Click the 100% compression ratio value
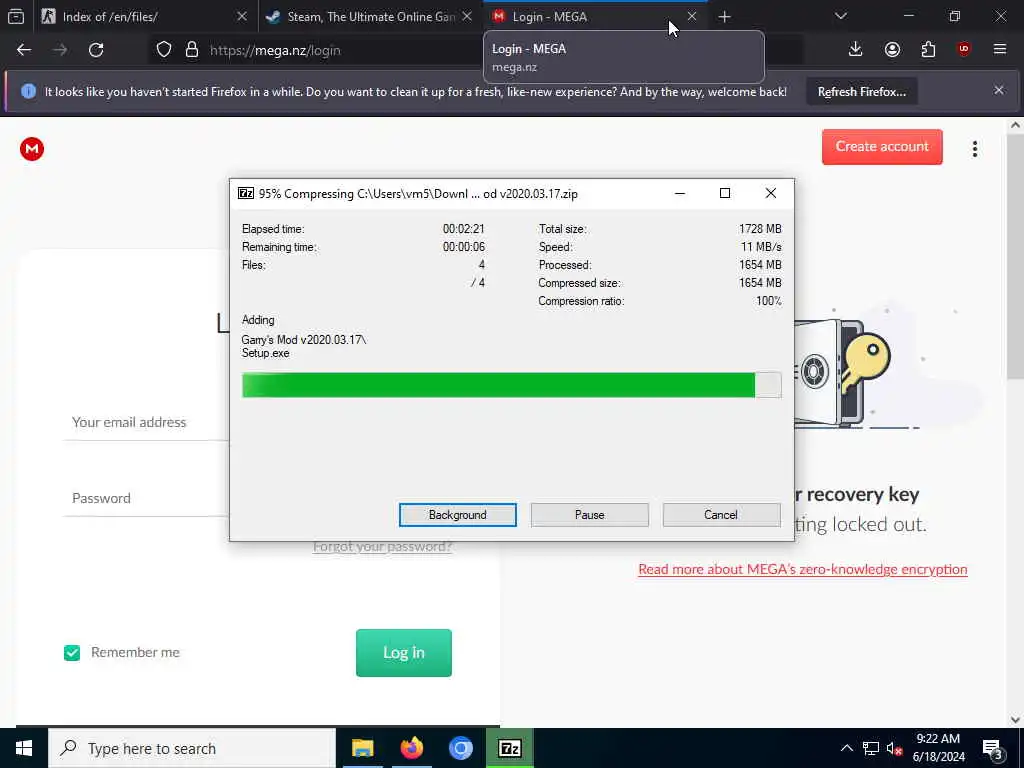Viewport: 1024px width, 768px height. [x=769, y=301]
